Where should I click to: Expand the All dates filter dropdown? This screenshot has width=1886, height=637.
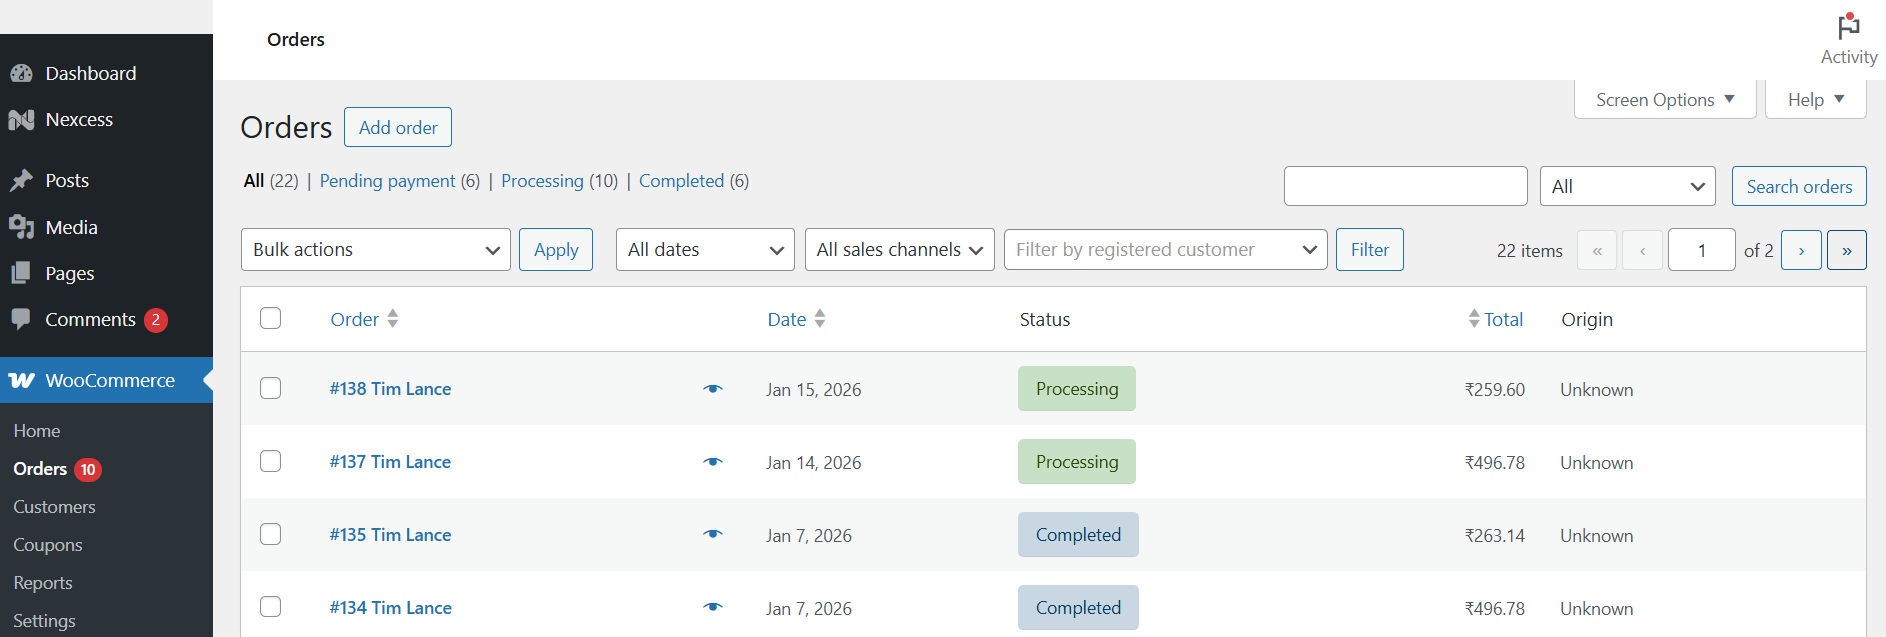704,250
